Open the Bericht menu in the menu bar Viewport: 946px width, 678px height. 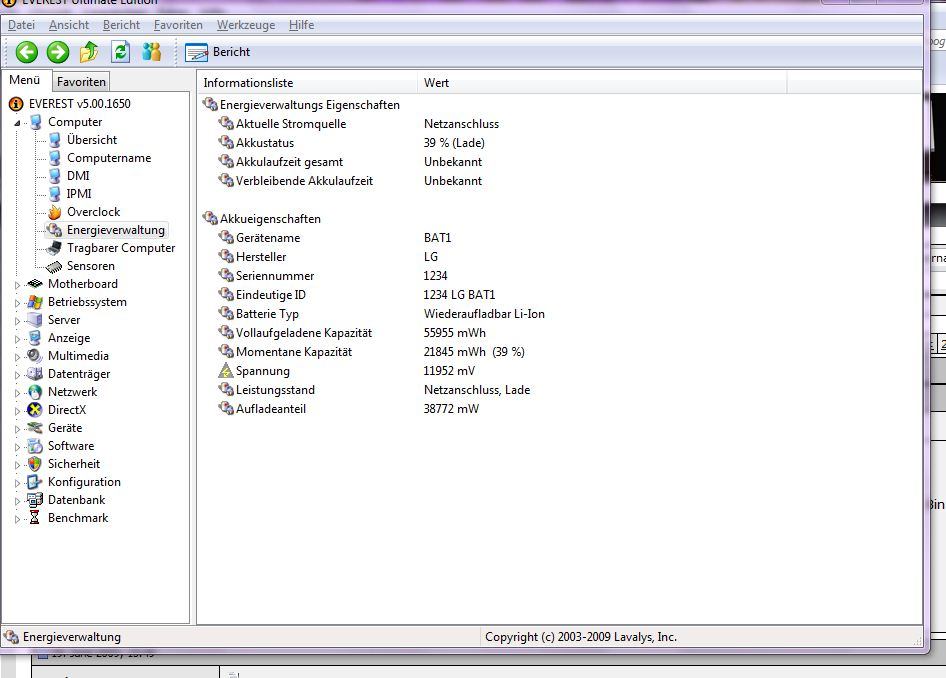pos(121,25)
